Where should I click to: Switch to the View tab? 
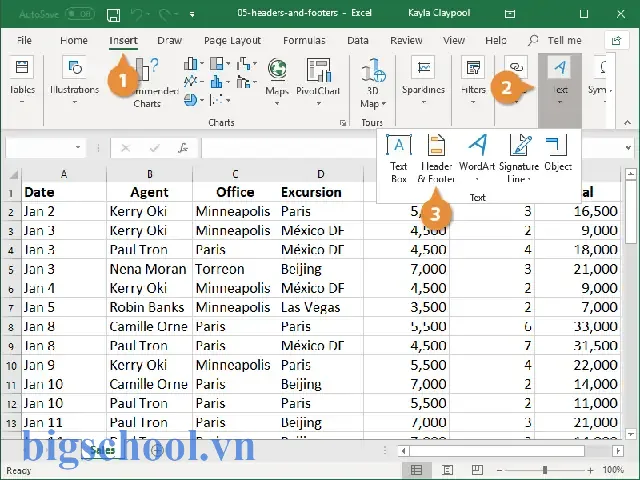point(454,40)
